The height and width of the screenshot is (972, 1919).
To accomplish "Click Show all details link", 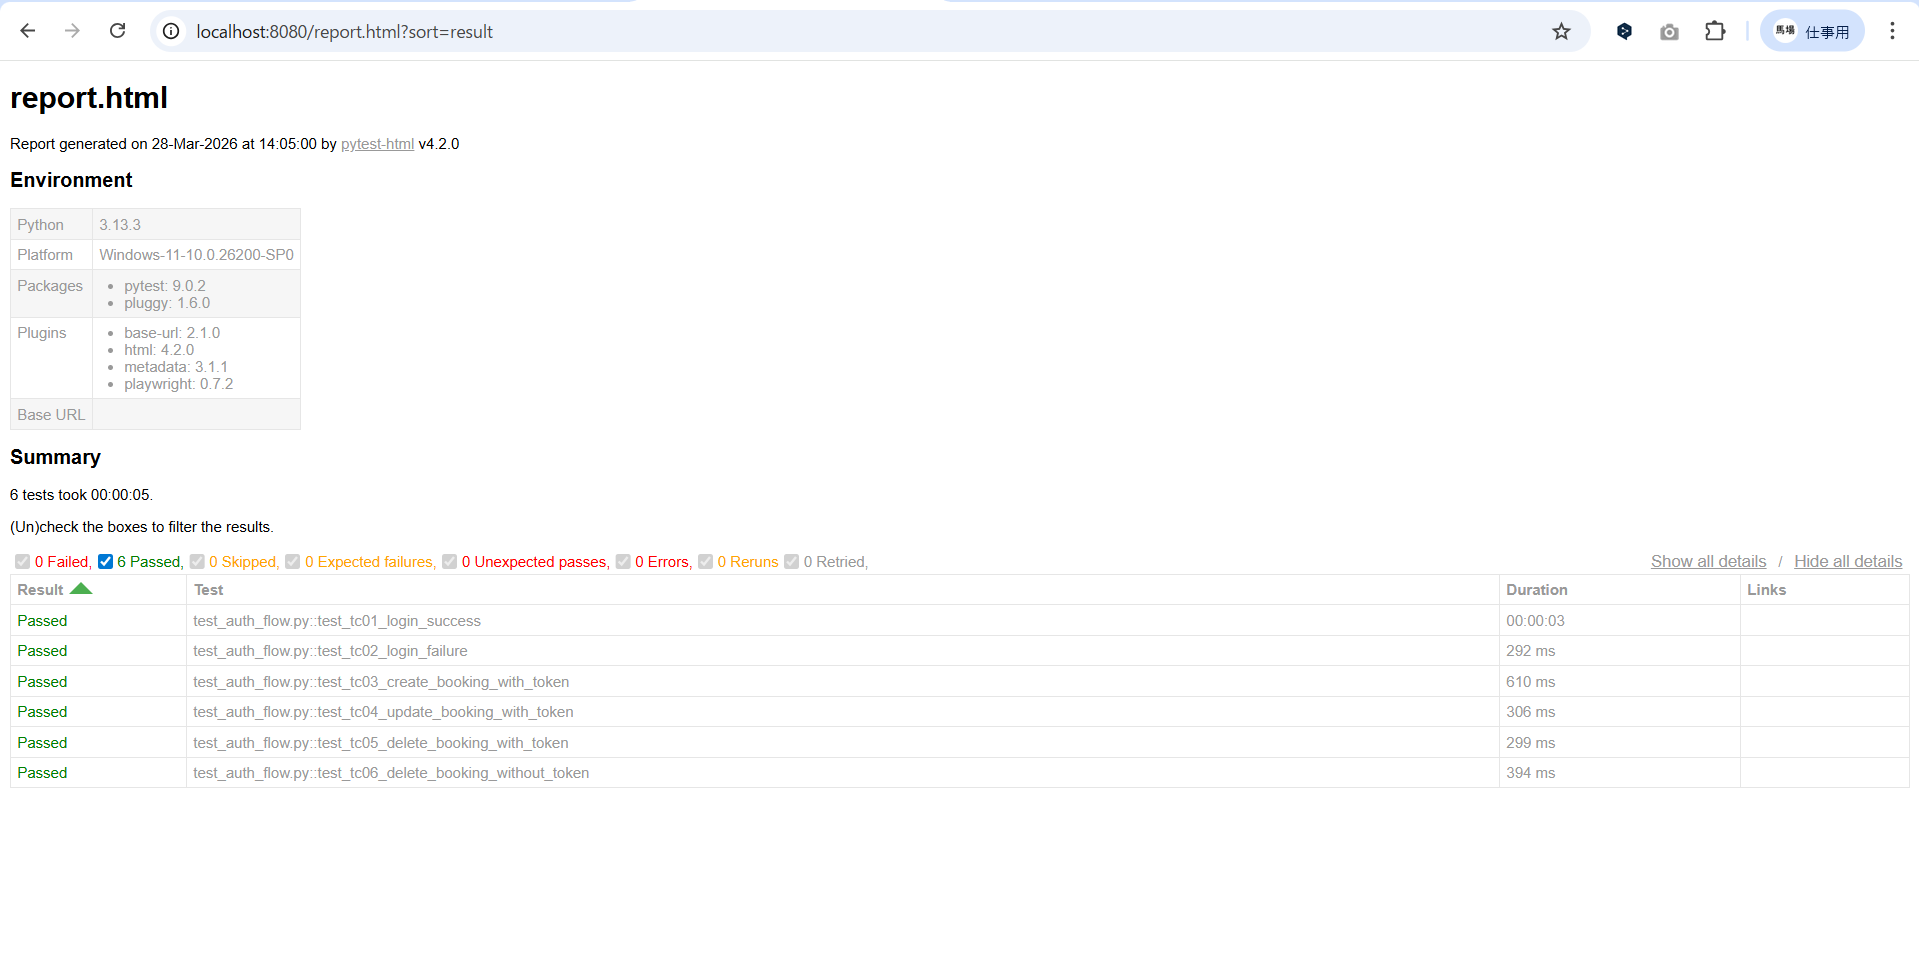I will tap(1708, 562).
